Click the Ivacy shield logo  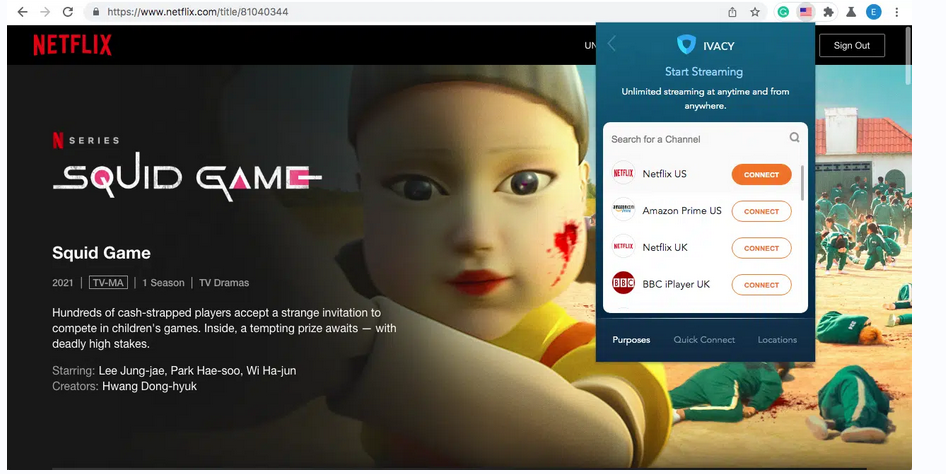pyautogui.click(x=686, y=45)
